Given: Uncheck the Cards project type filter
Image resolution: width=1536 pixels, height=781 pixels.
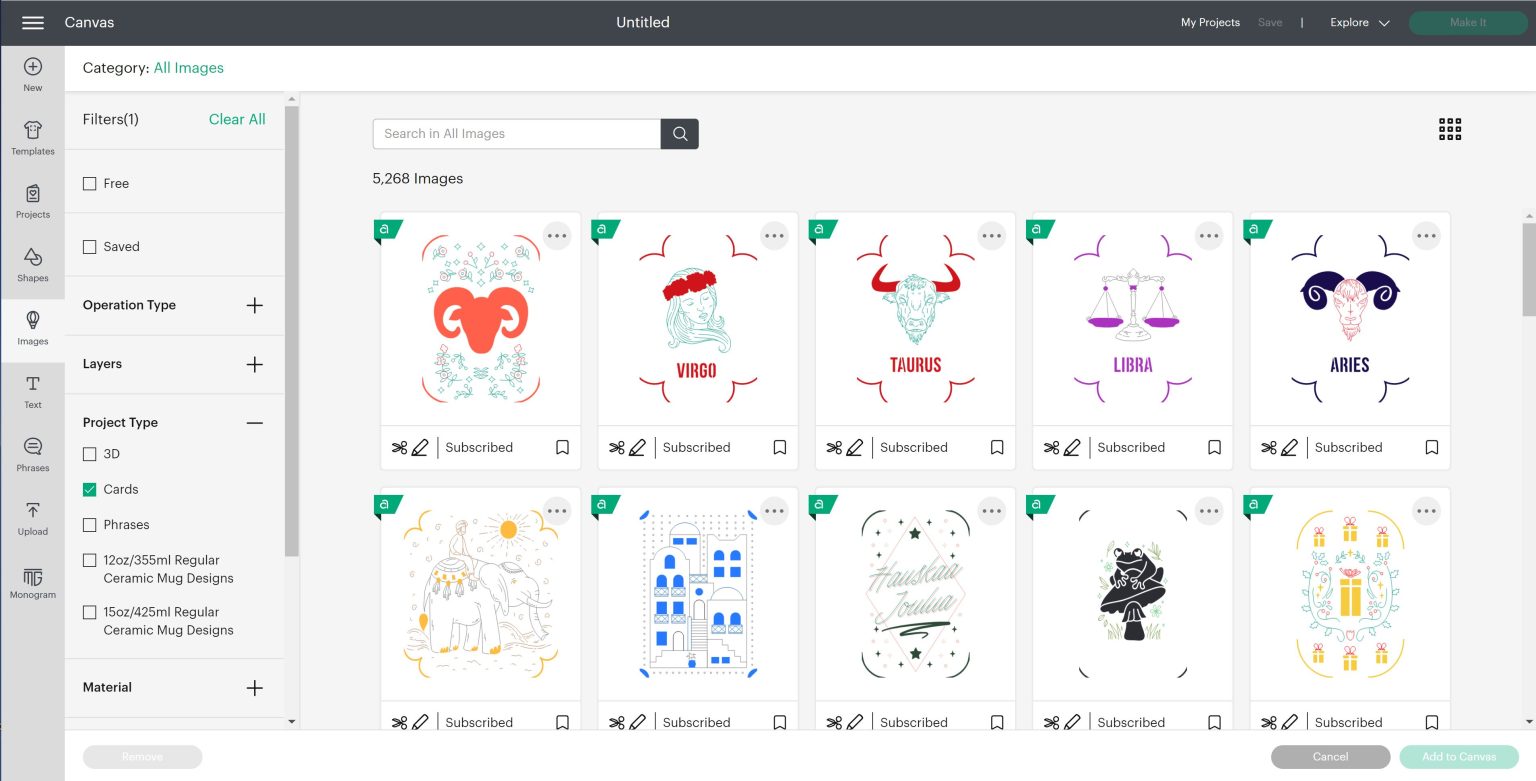Looking at the screenshot, I should (90, 489).
